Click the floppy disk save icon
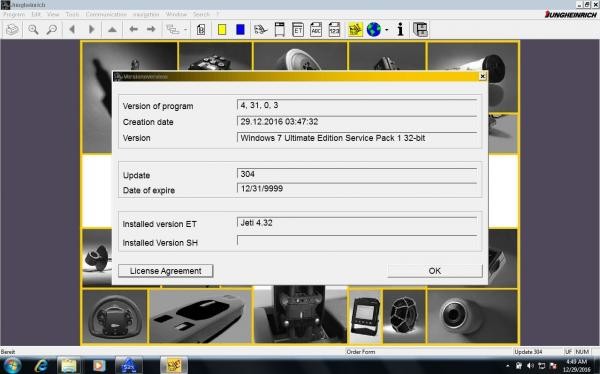 coord(420,29)
